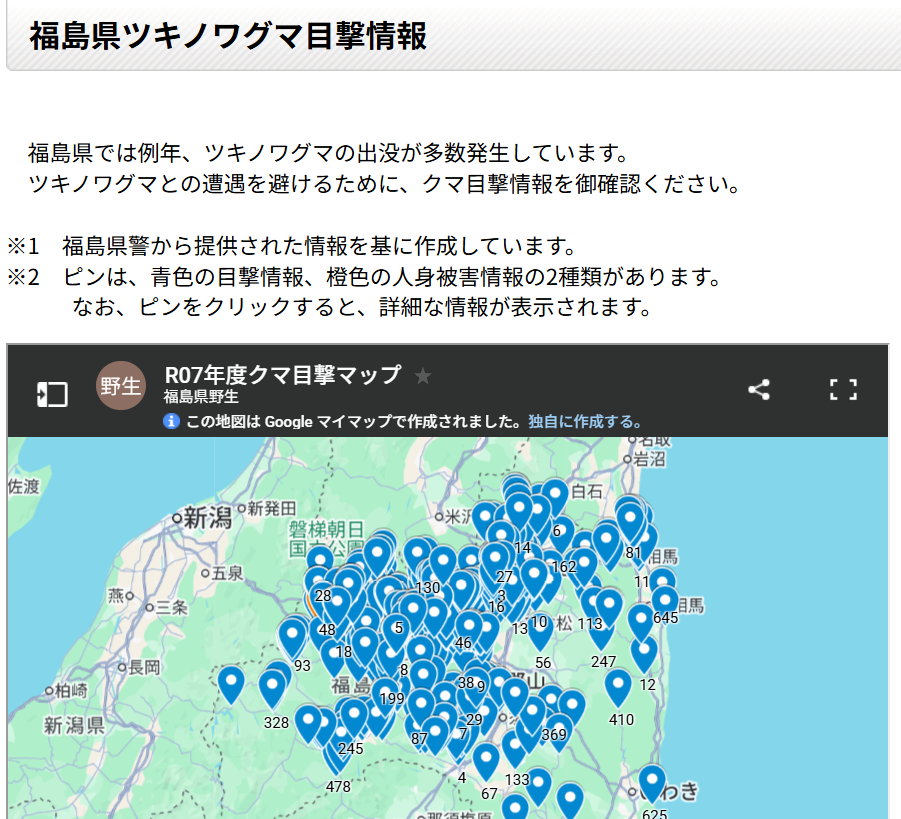Expand the map to fullscreen view
This screenshot has width=901, height=819.
tap(844, 390)
